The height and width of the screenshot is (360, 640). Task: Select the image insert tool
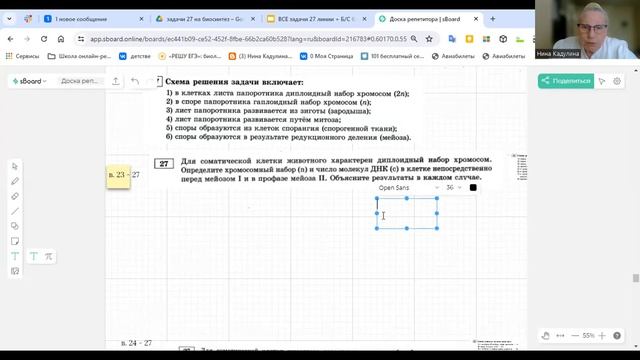pyautogui.click(x=15, y=271)
